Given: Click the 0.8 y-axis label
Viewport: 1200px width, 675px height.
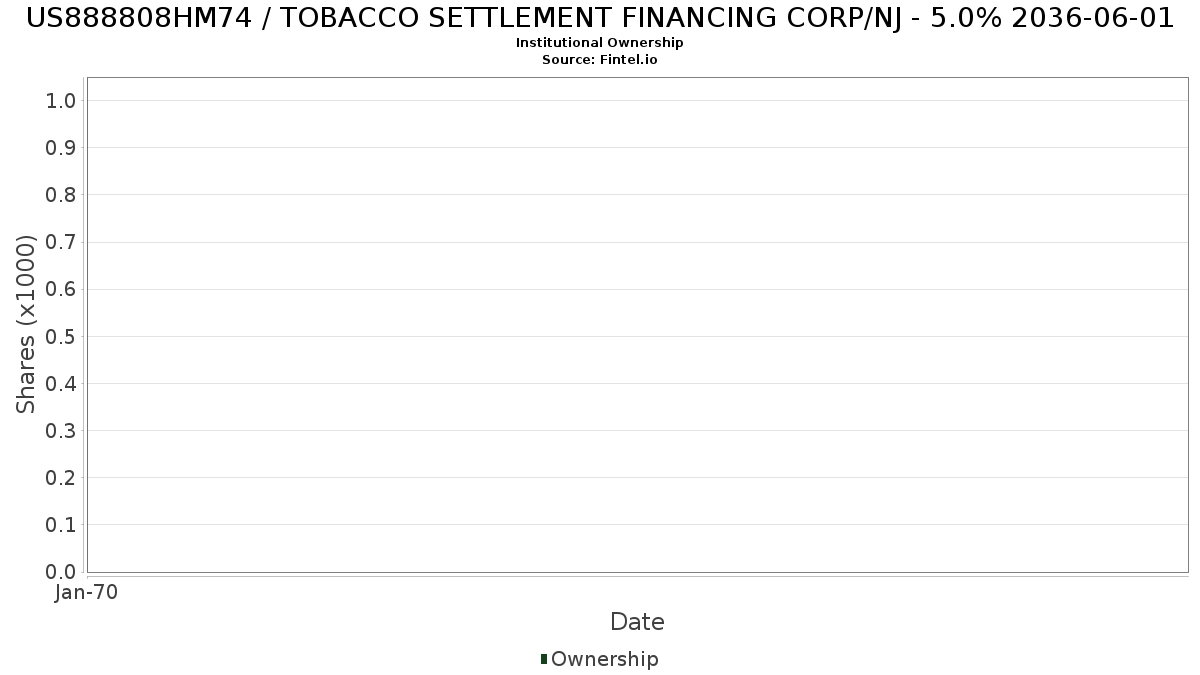Looking at the screenshot, I should [x=61, y=195].
